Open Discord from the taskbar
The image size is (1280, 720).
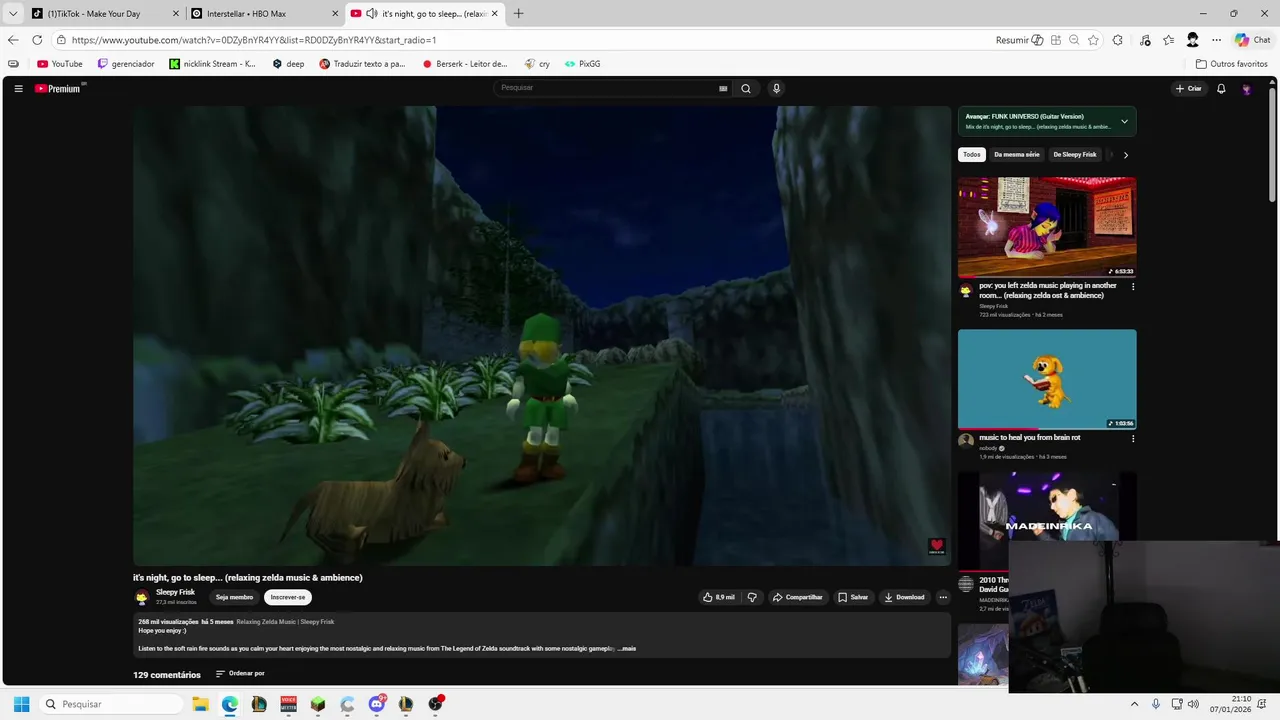tap(376, 704)
